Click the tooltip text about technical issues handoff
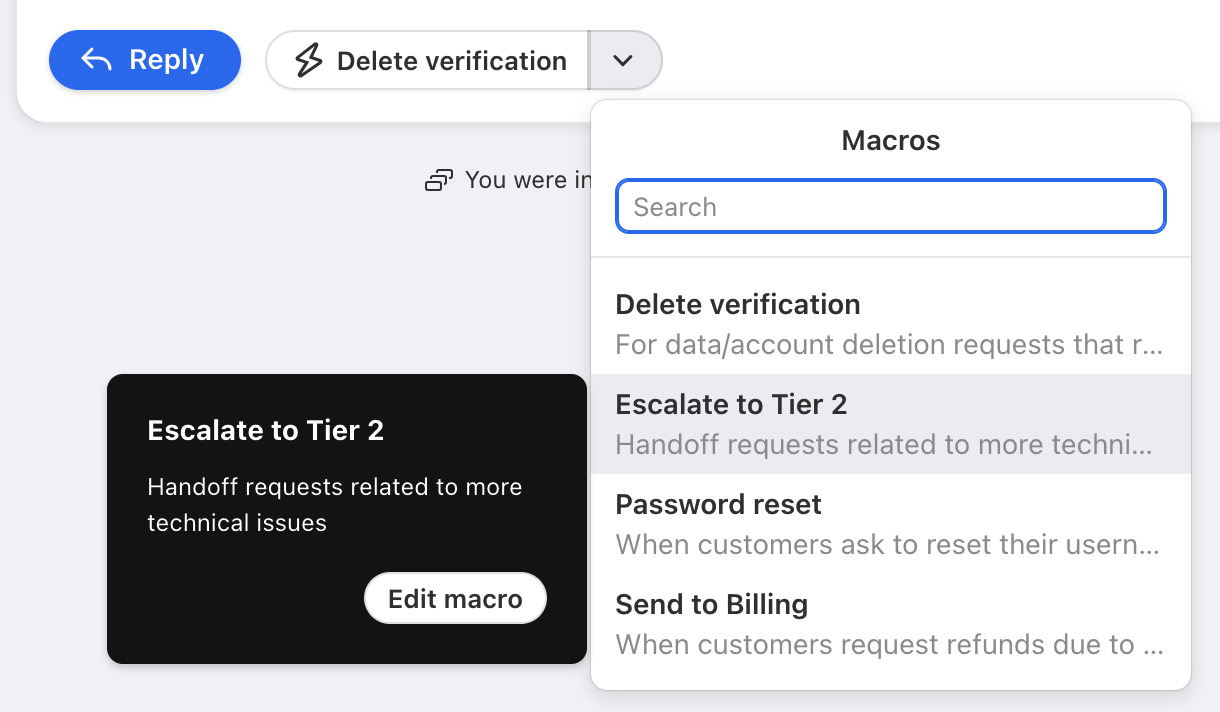The width and height of the screenshot is (1220, 712). (x=335, y=505)
